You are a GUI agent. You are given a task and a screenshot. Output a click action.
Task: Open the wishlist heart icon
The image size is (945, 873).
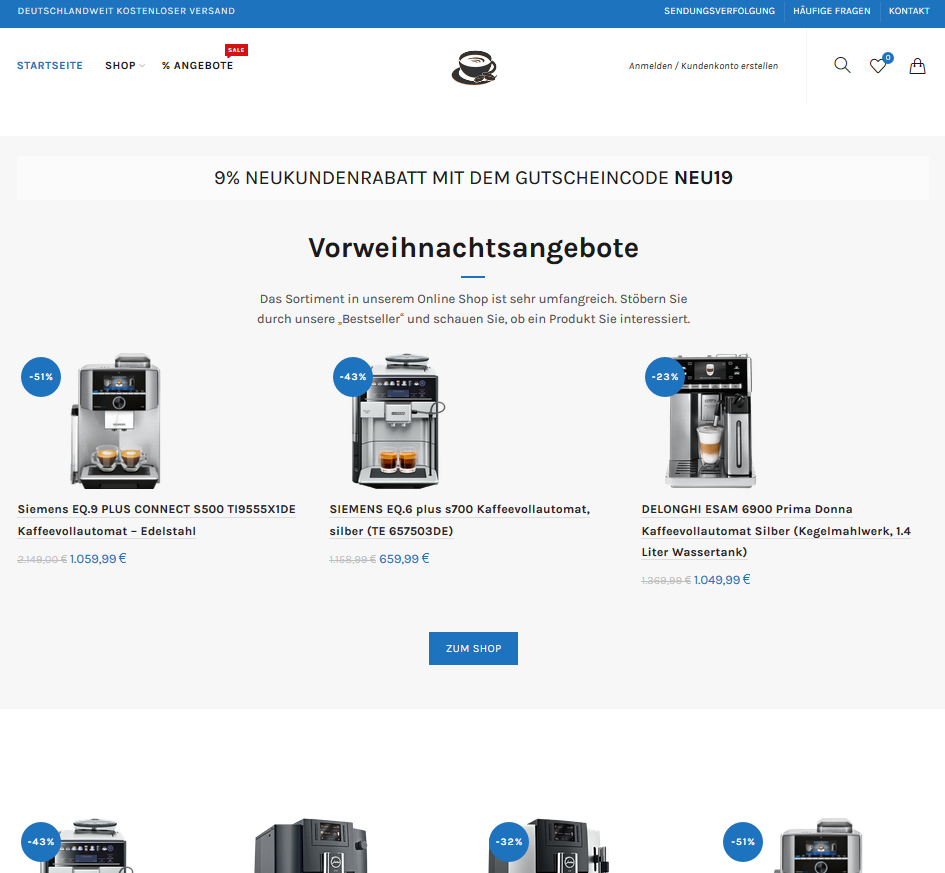tap(878, 66)
